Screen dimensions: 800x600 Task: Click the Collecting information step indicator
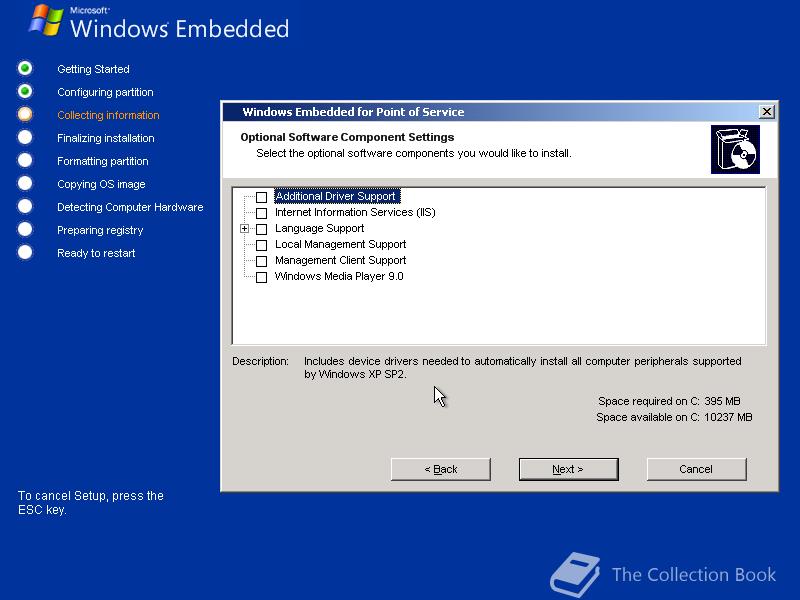coord(24,114)
